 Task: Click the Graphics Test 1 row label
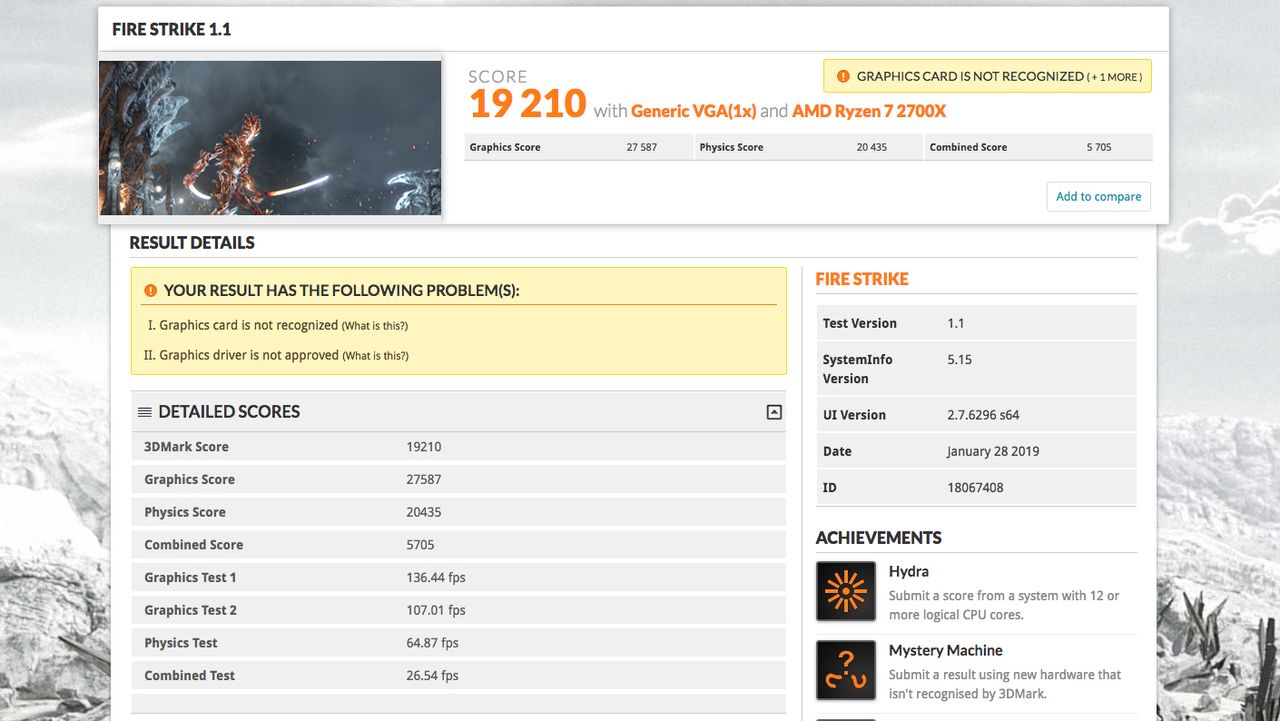[x=190, y=578]
